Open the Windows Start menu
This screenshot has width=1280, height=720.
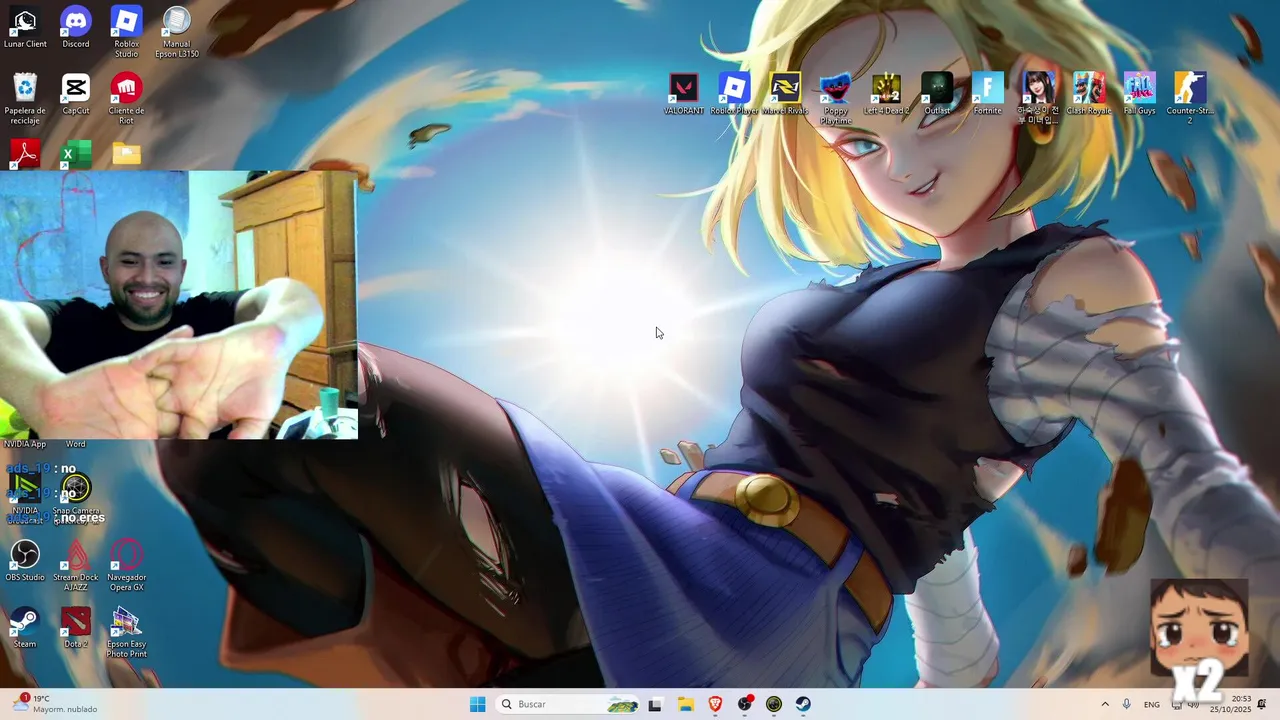click(x=478, y=704)
